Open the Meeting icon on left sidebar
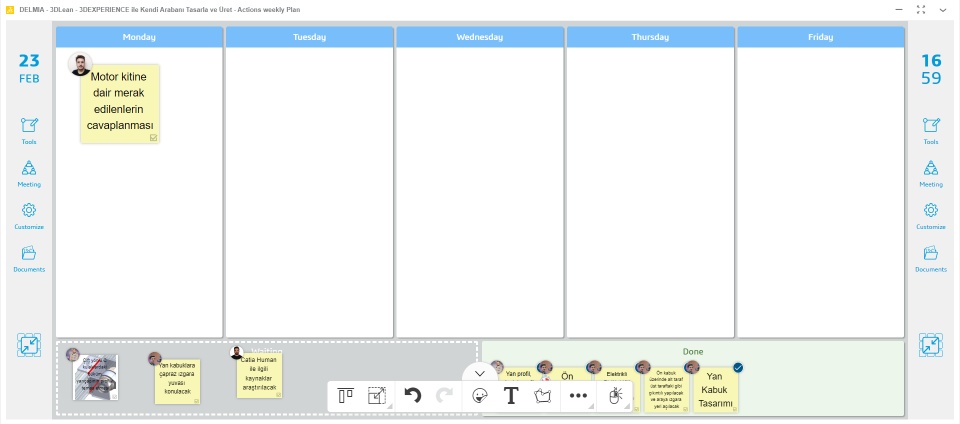The width and height of the screenshot is (960, 424). [x=29, y=172]
